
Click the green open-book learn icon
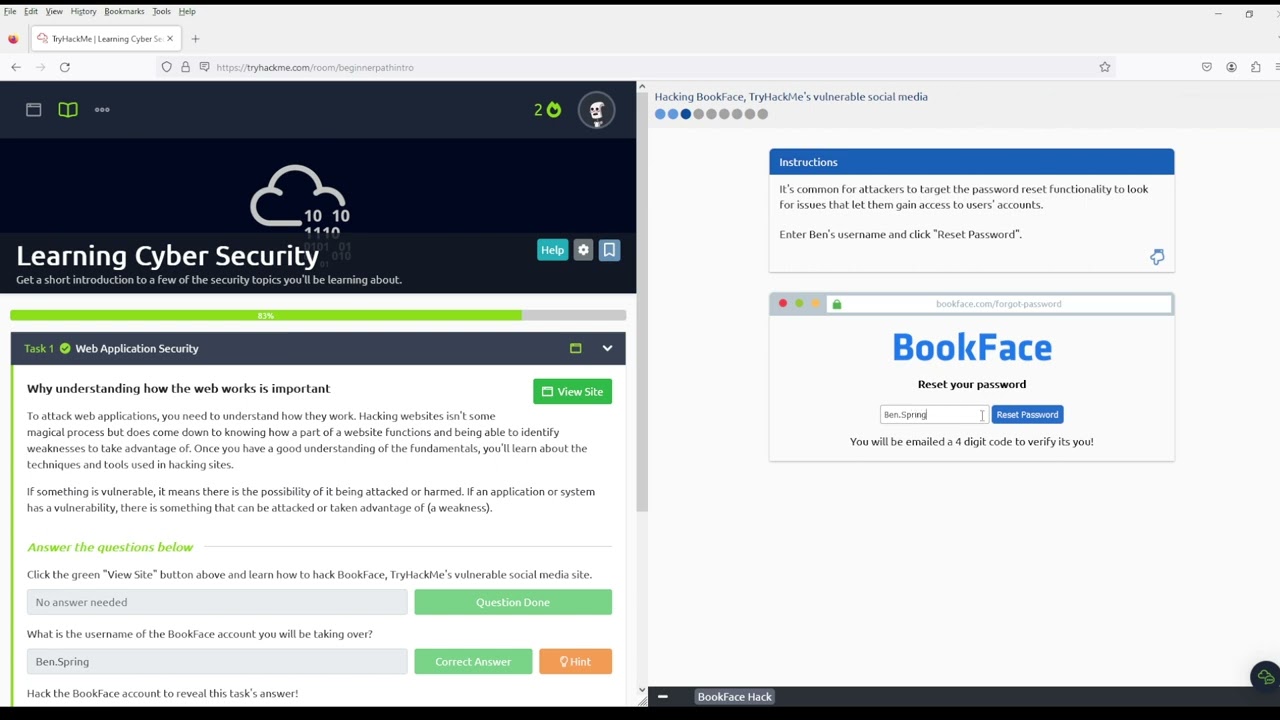(68, 110)
